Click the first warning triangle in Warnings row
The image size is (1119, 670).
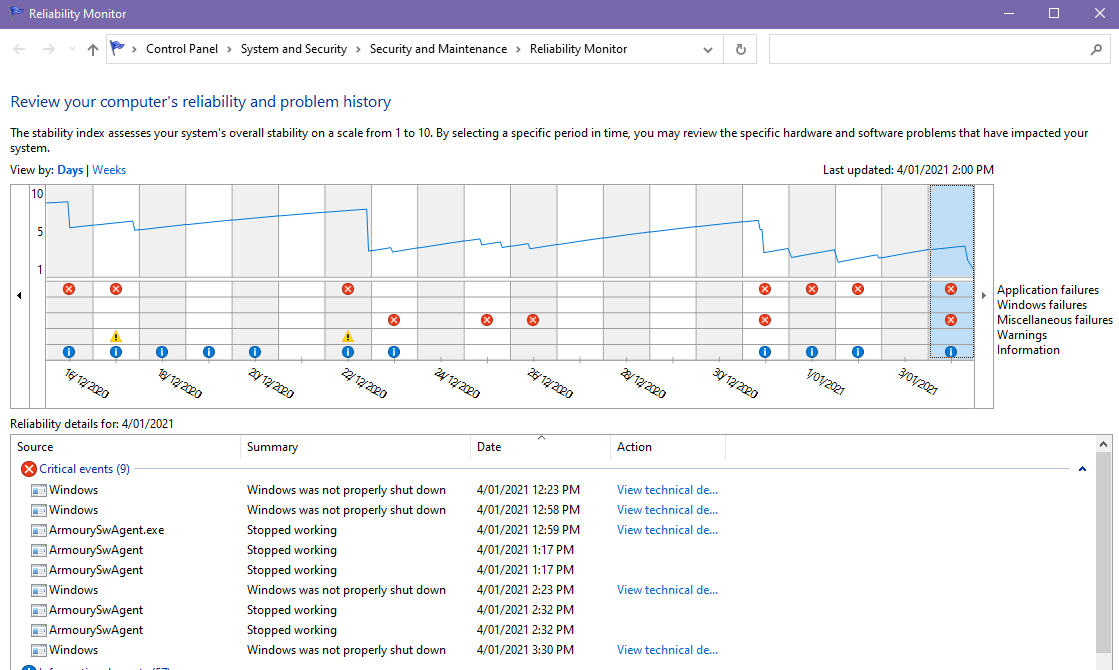click(116, 336)
